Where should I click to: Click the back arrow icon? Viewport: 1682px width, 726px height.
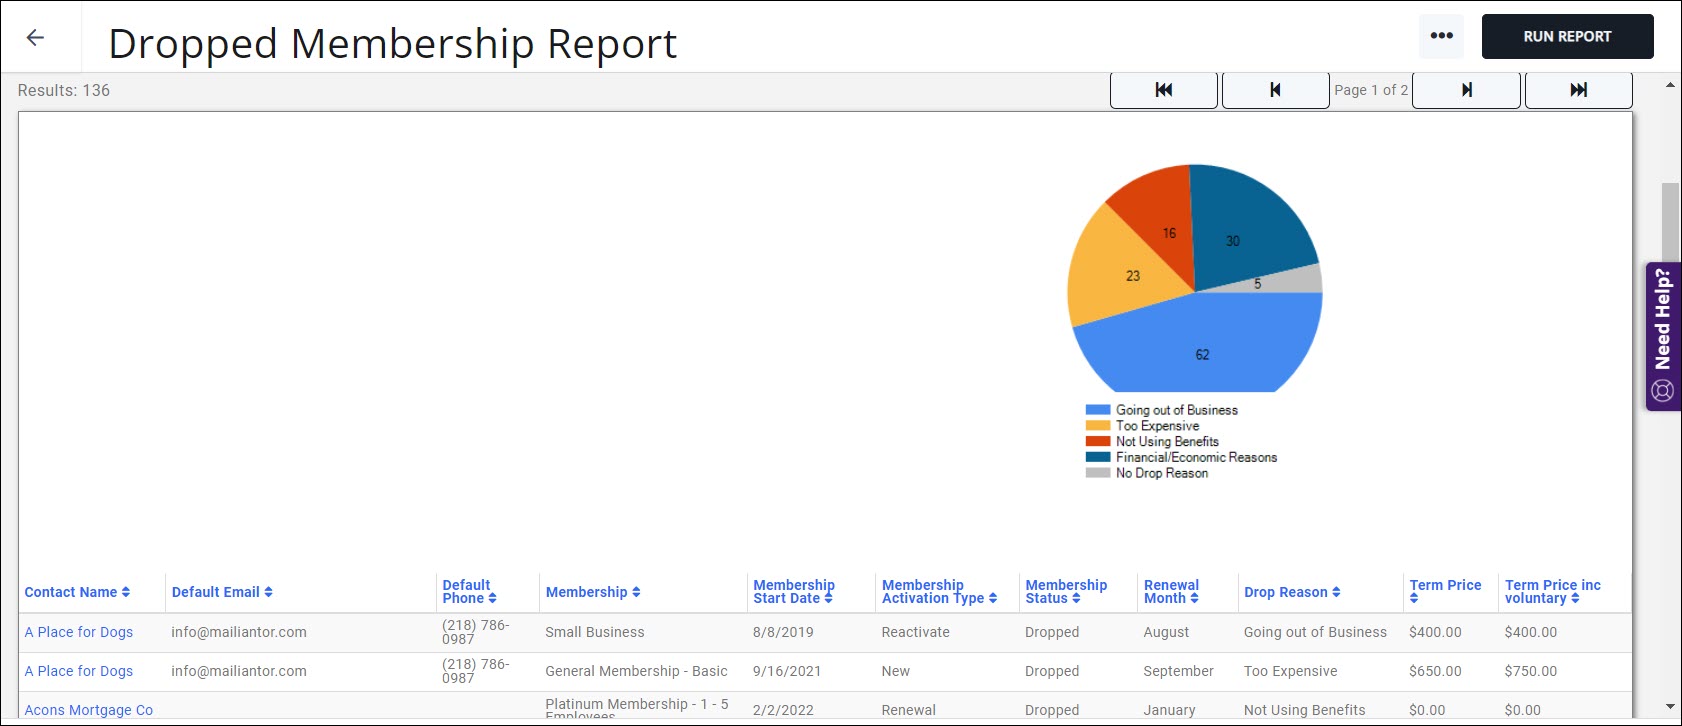35,38
